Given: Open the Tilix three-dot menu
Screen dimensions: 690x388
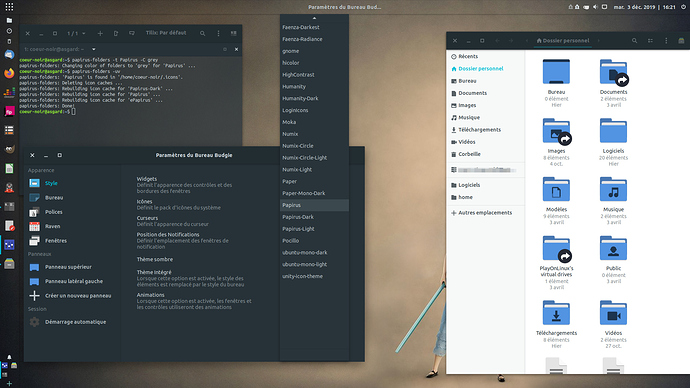Looking at the screenshot, I should [x=218, y=33].
